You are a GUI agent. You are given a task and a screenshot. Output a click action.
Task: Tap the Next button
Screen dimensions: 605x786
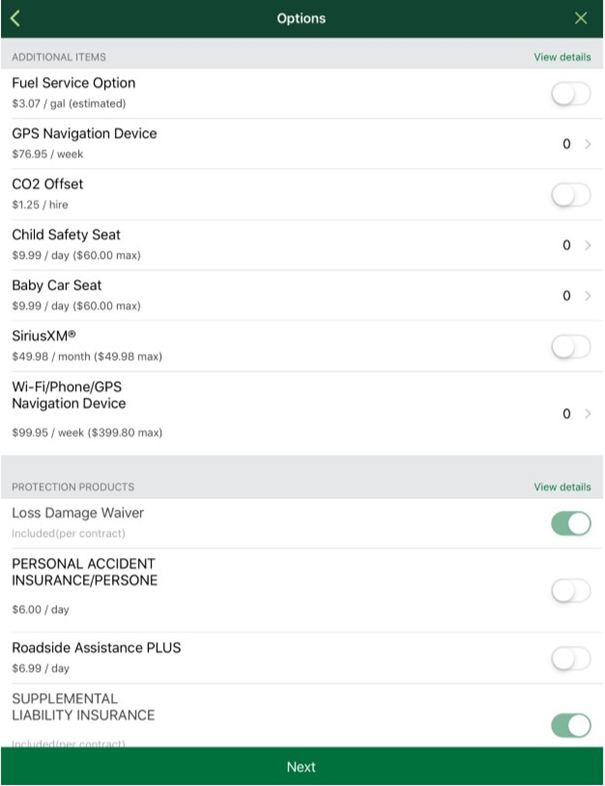click(302, 766)
